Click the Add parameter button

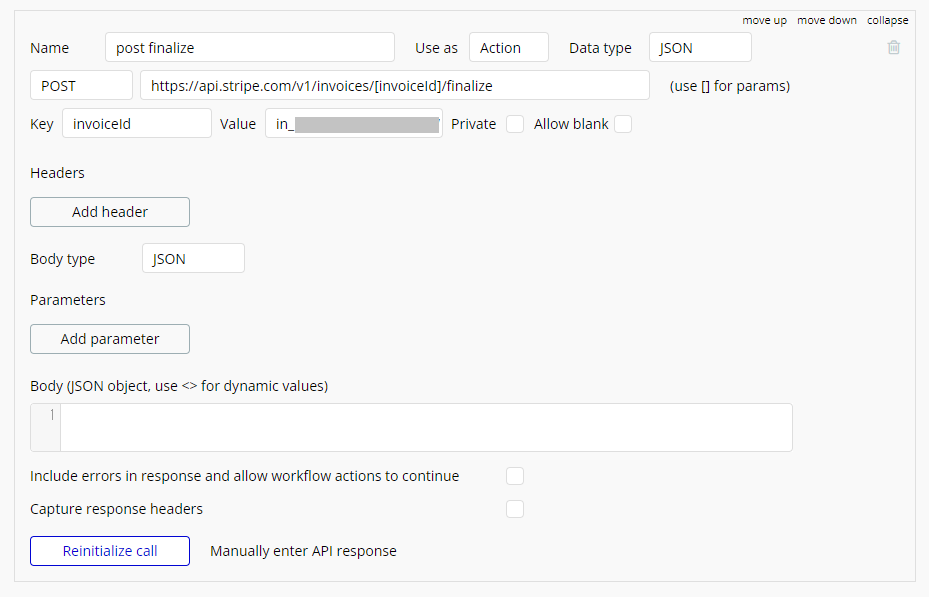tap(110, 339)
